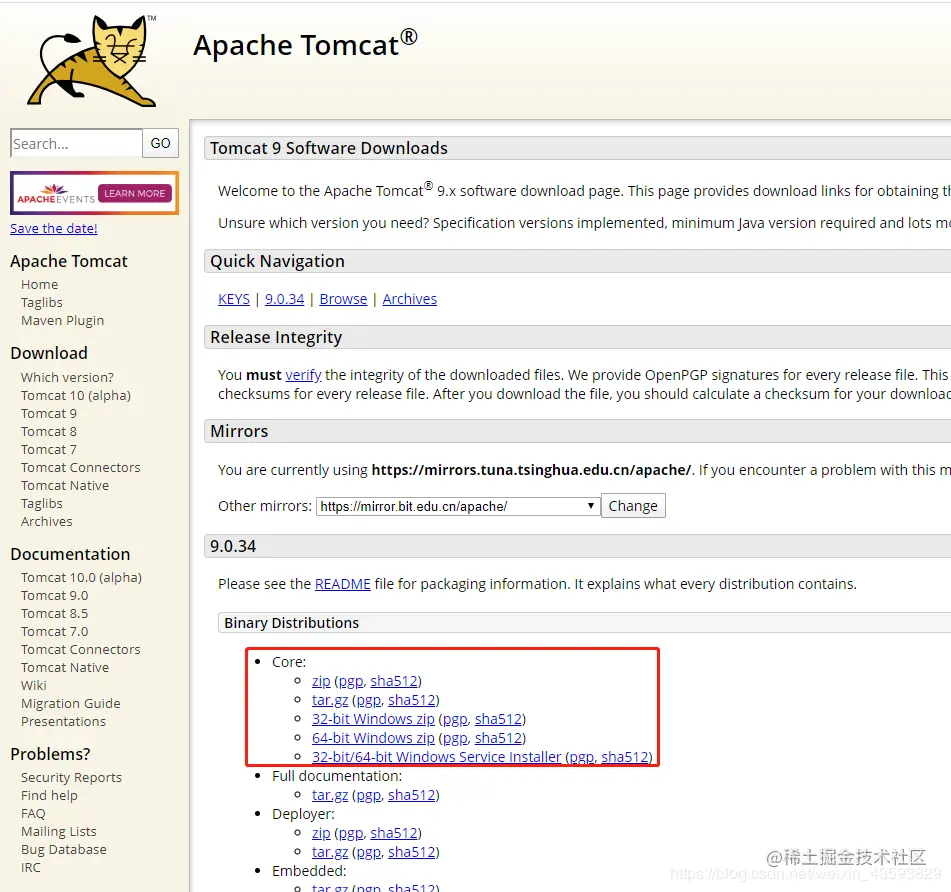
Task: View Security Reports under Problems
Action: [71, 777]
